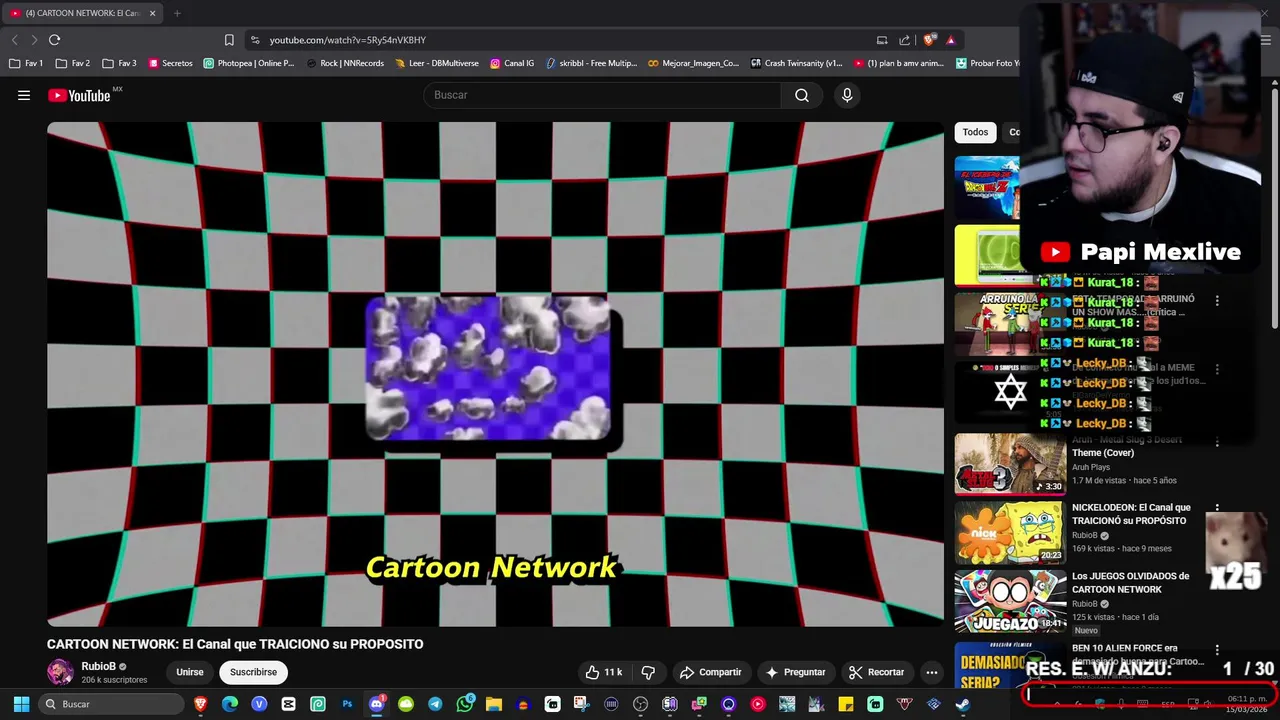Open WhatsApp from the taskbar
The height and width of the screenshot is (720, 1280).
pos(465,704)
